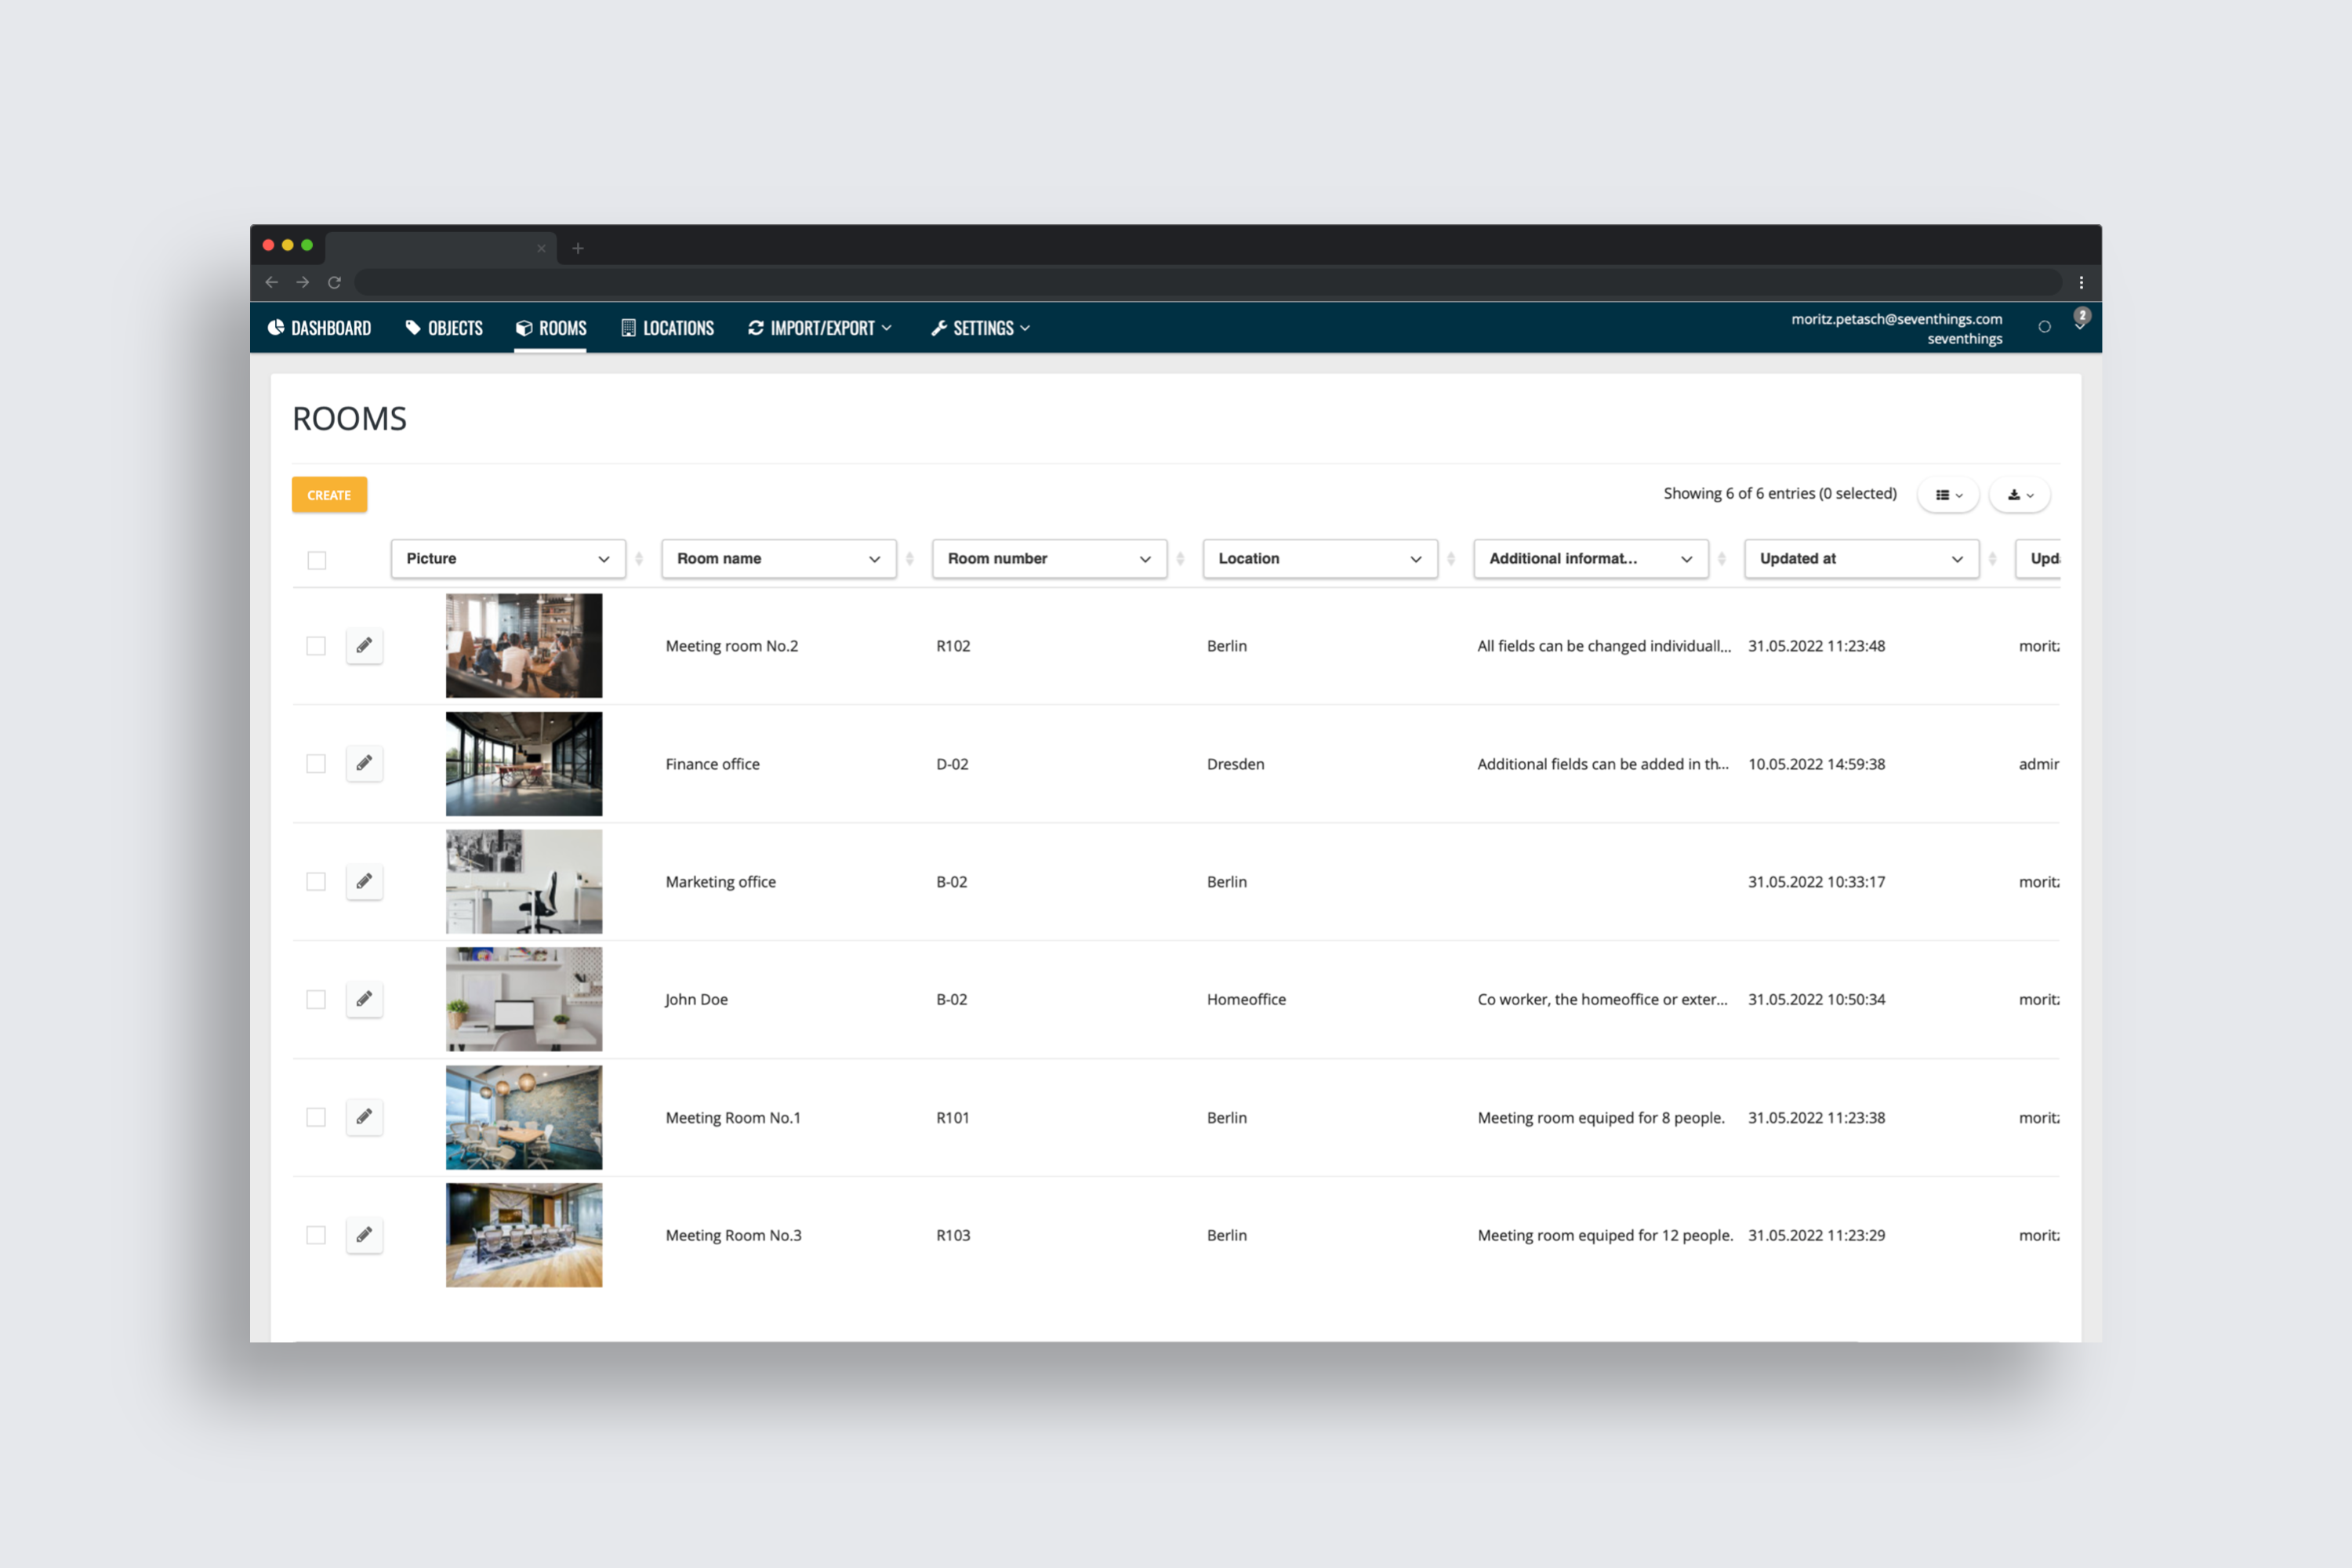Select the Meeting Room No.3 row checkbox
The width and height of the screenshot is (2352, 1568).
pos(316,1236)
